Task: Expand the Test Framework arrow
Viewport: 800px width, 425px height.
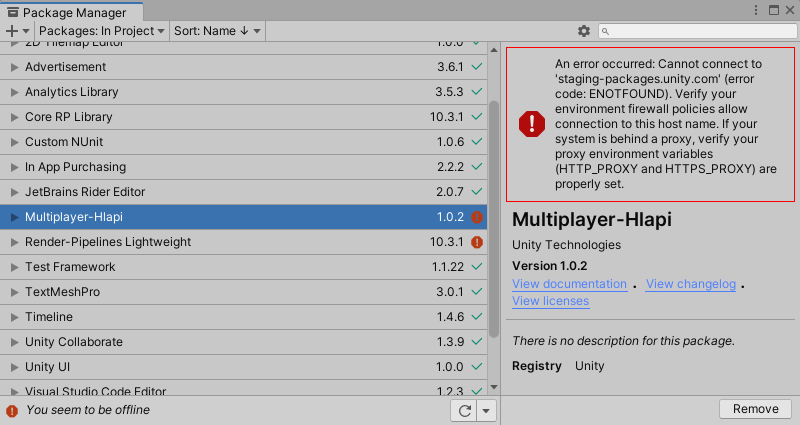Action: (x=15, y=267)
